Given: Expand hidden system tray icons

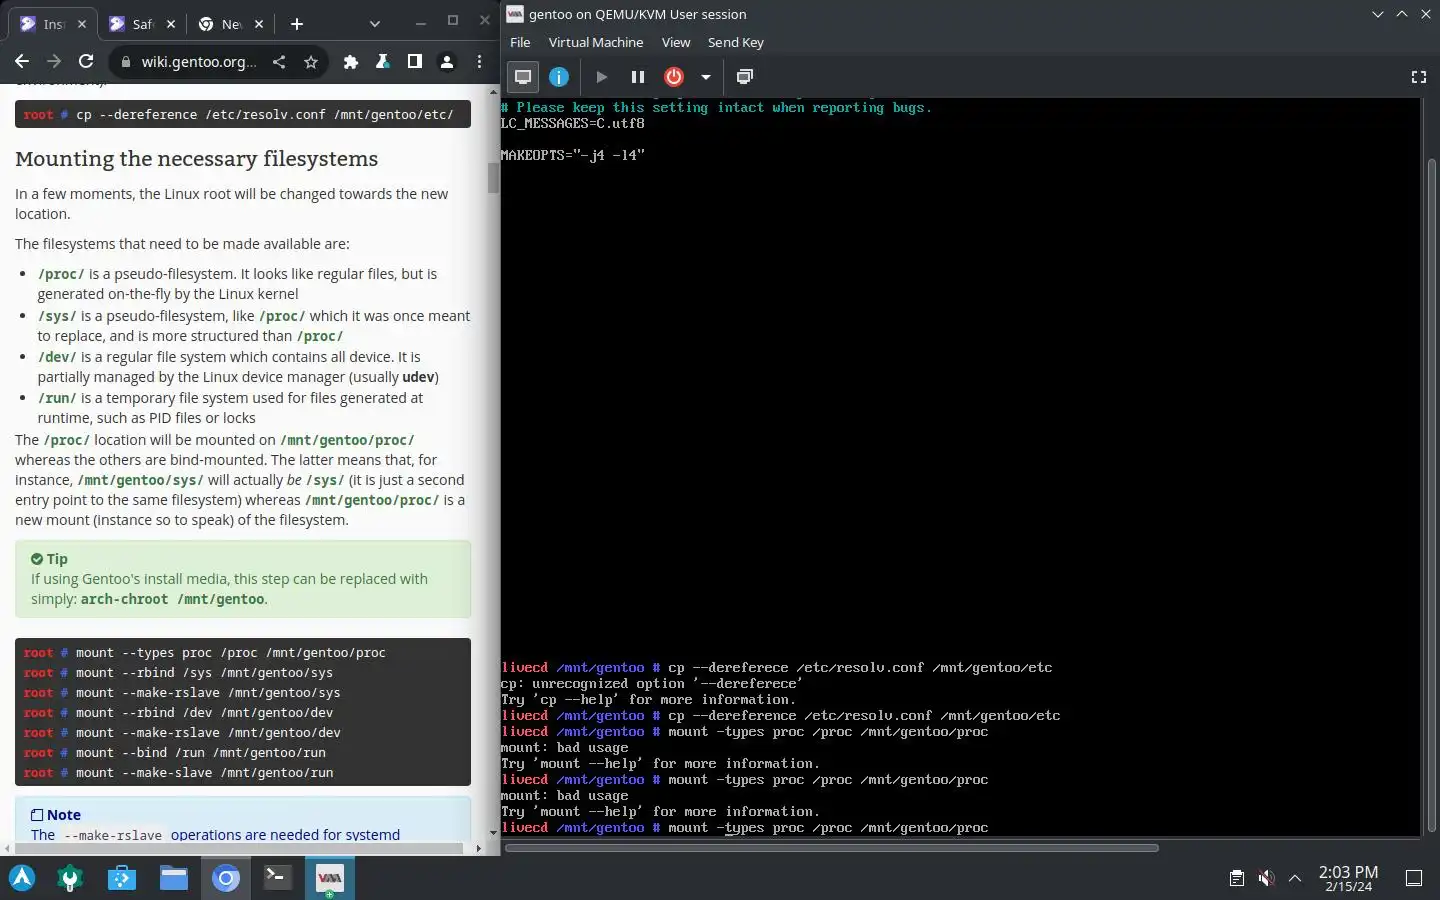Looking at the screenshot, I should (1295, 878).
